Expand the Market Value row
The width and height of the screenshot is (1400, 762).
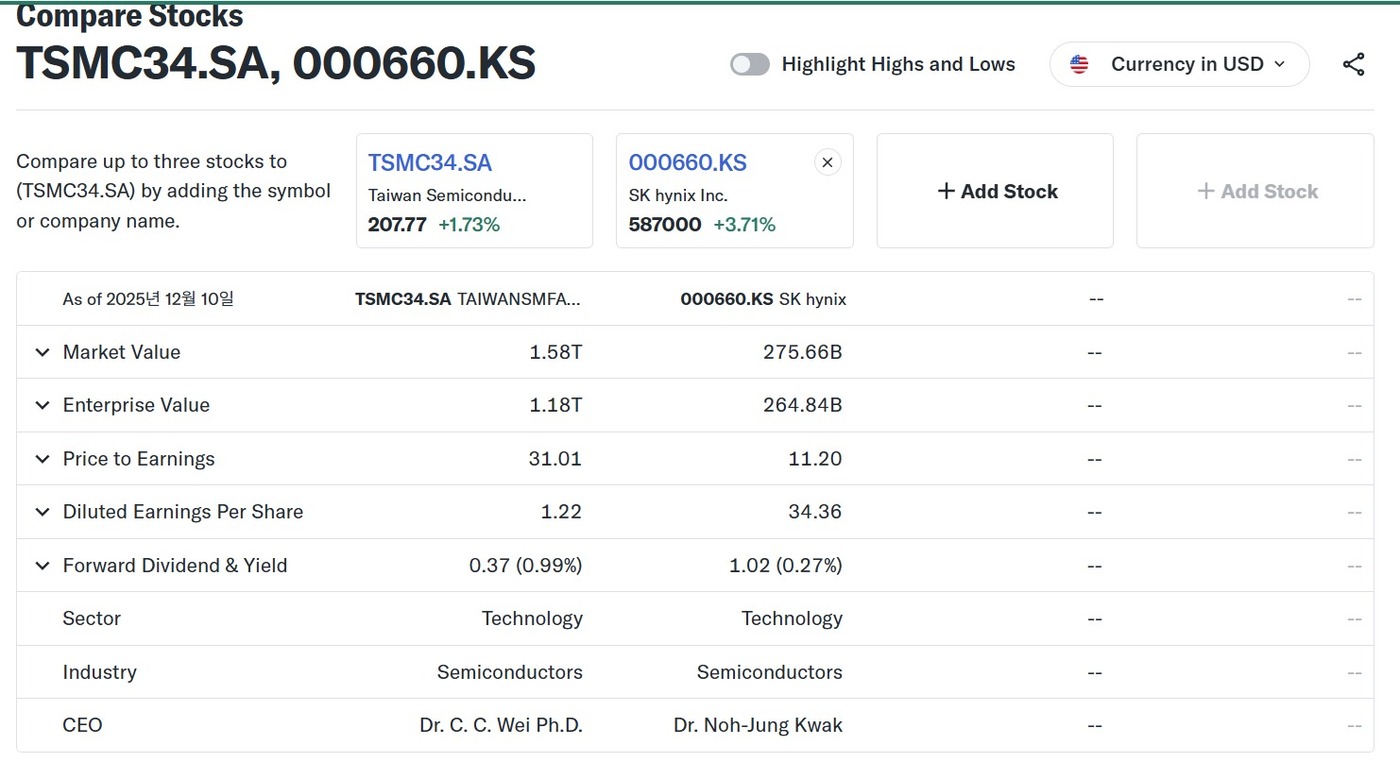[x=42, y=352]
